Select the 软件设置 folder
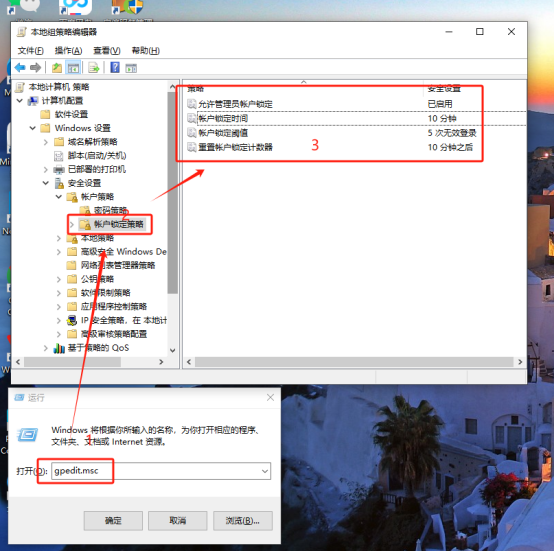Image resolution: width=554 pixels, height=551 pixels. pyautogui.click(x=71, y=114)
